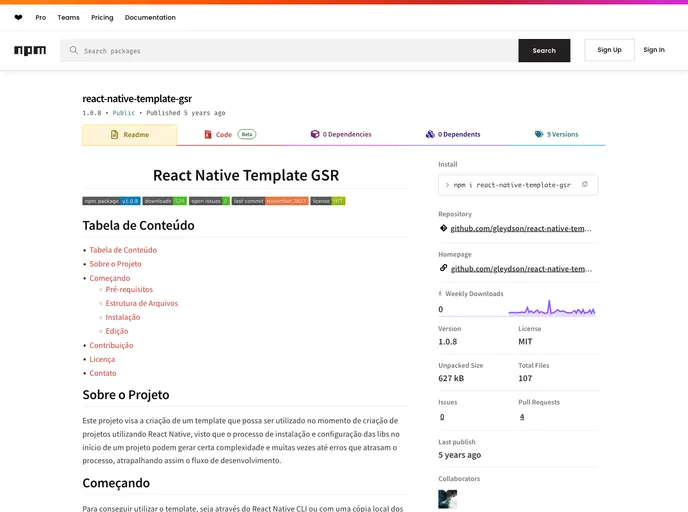Screen dimensions: 688x512
Task: Jump to Pré-requisitos link
Action: (x=129, y=290)
